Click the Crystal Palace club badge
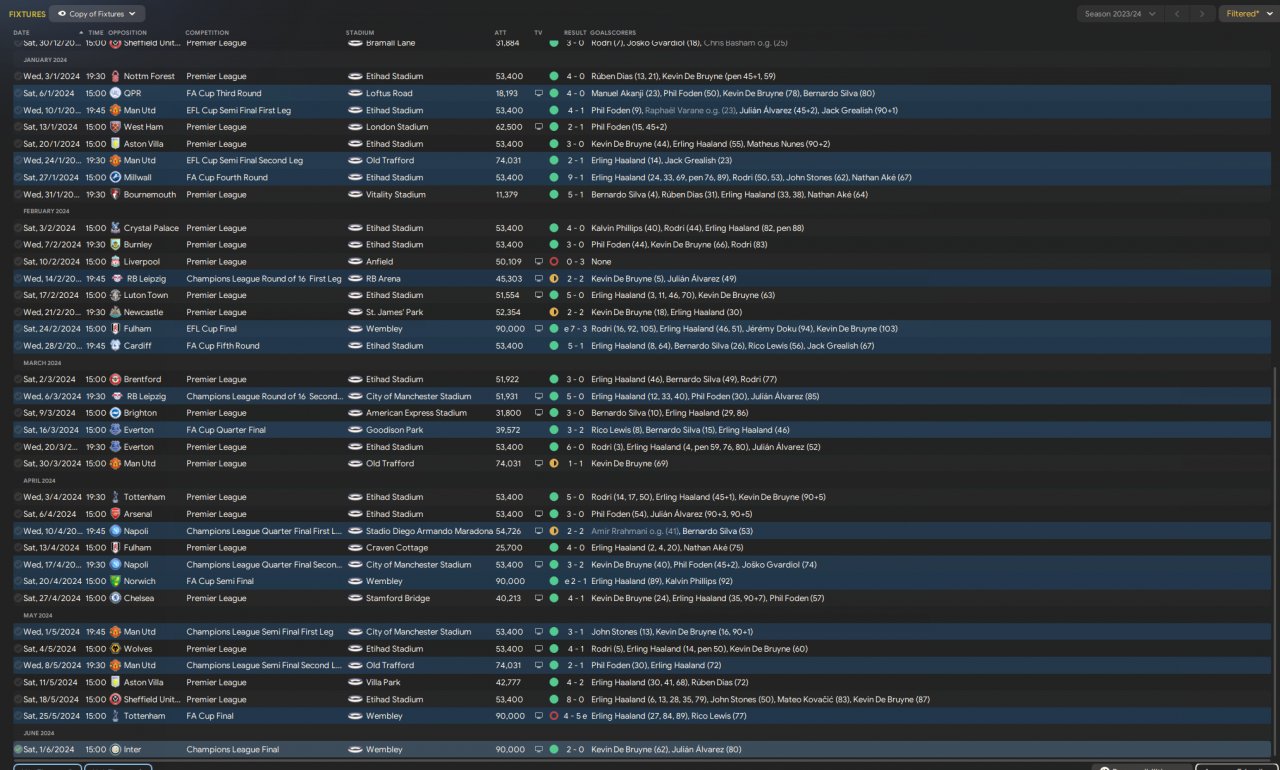The image size is (1280, 770). click(115, 228)
